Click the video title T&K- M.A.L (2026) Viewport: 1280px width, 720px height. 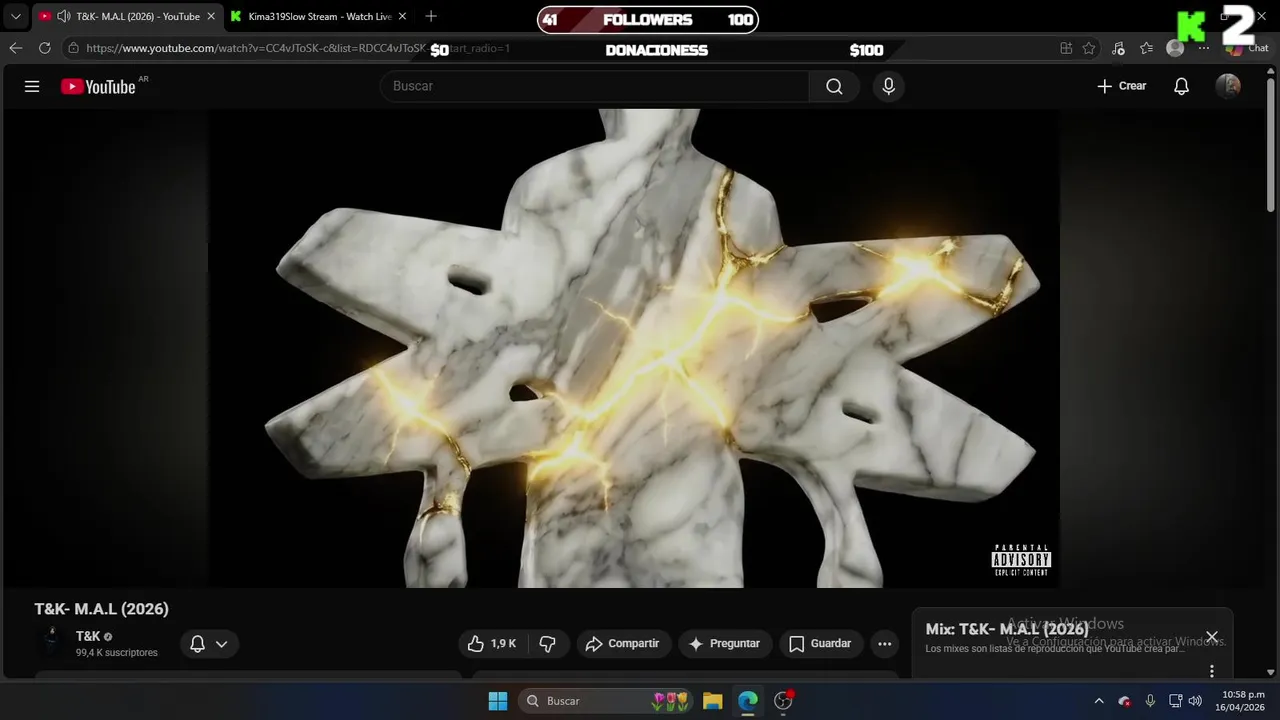pos(102,609)
